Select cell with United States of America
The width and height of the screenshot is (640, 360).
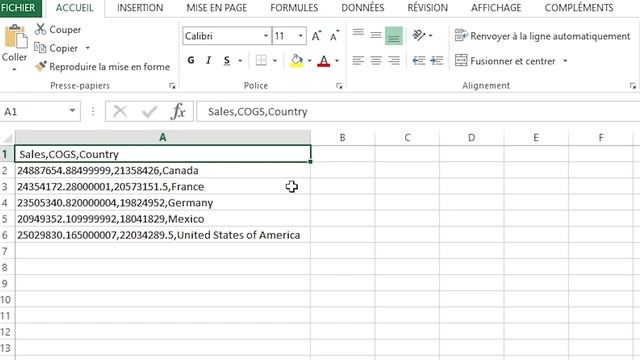tap(163, 235)
